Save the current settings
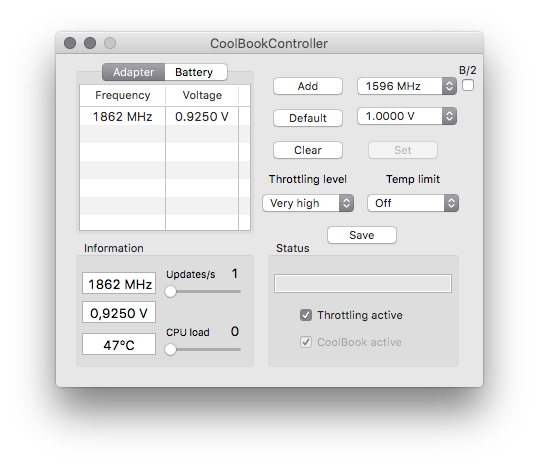 click(x=362, y=235)
